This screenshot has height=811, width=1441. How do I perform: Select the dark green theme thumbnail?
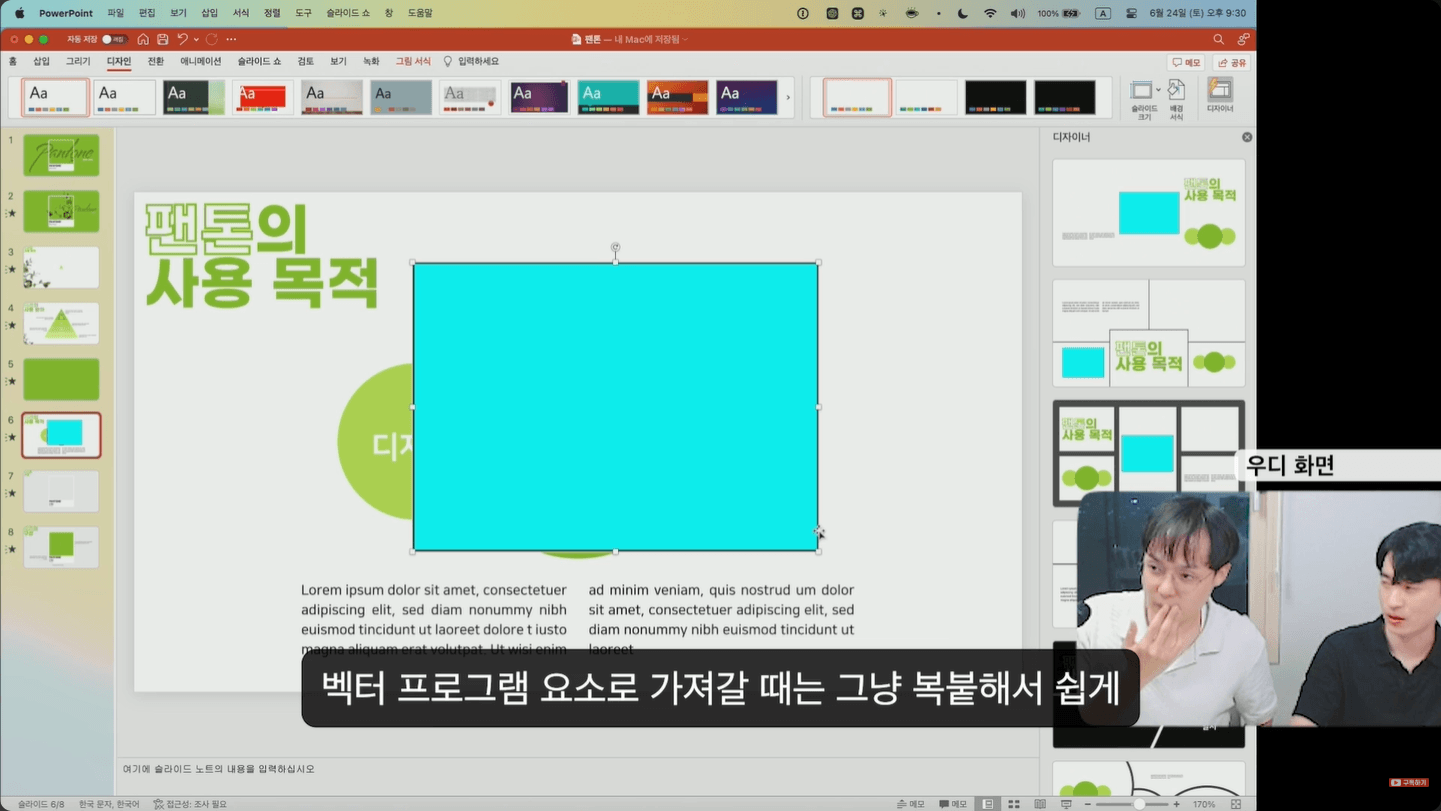tap(193, 97)
